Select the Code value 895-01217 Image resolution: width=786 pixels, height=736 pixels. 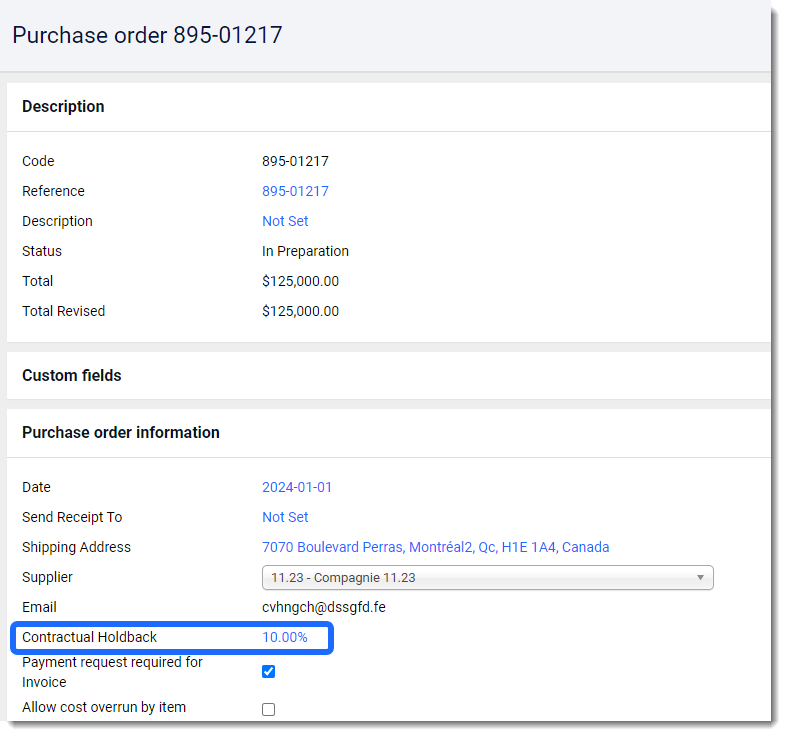pyautogui.click(x=295, y=161)
